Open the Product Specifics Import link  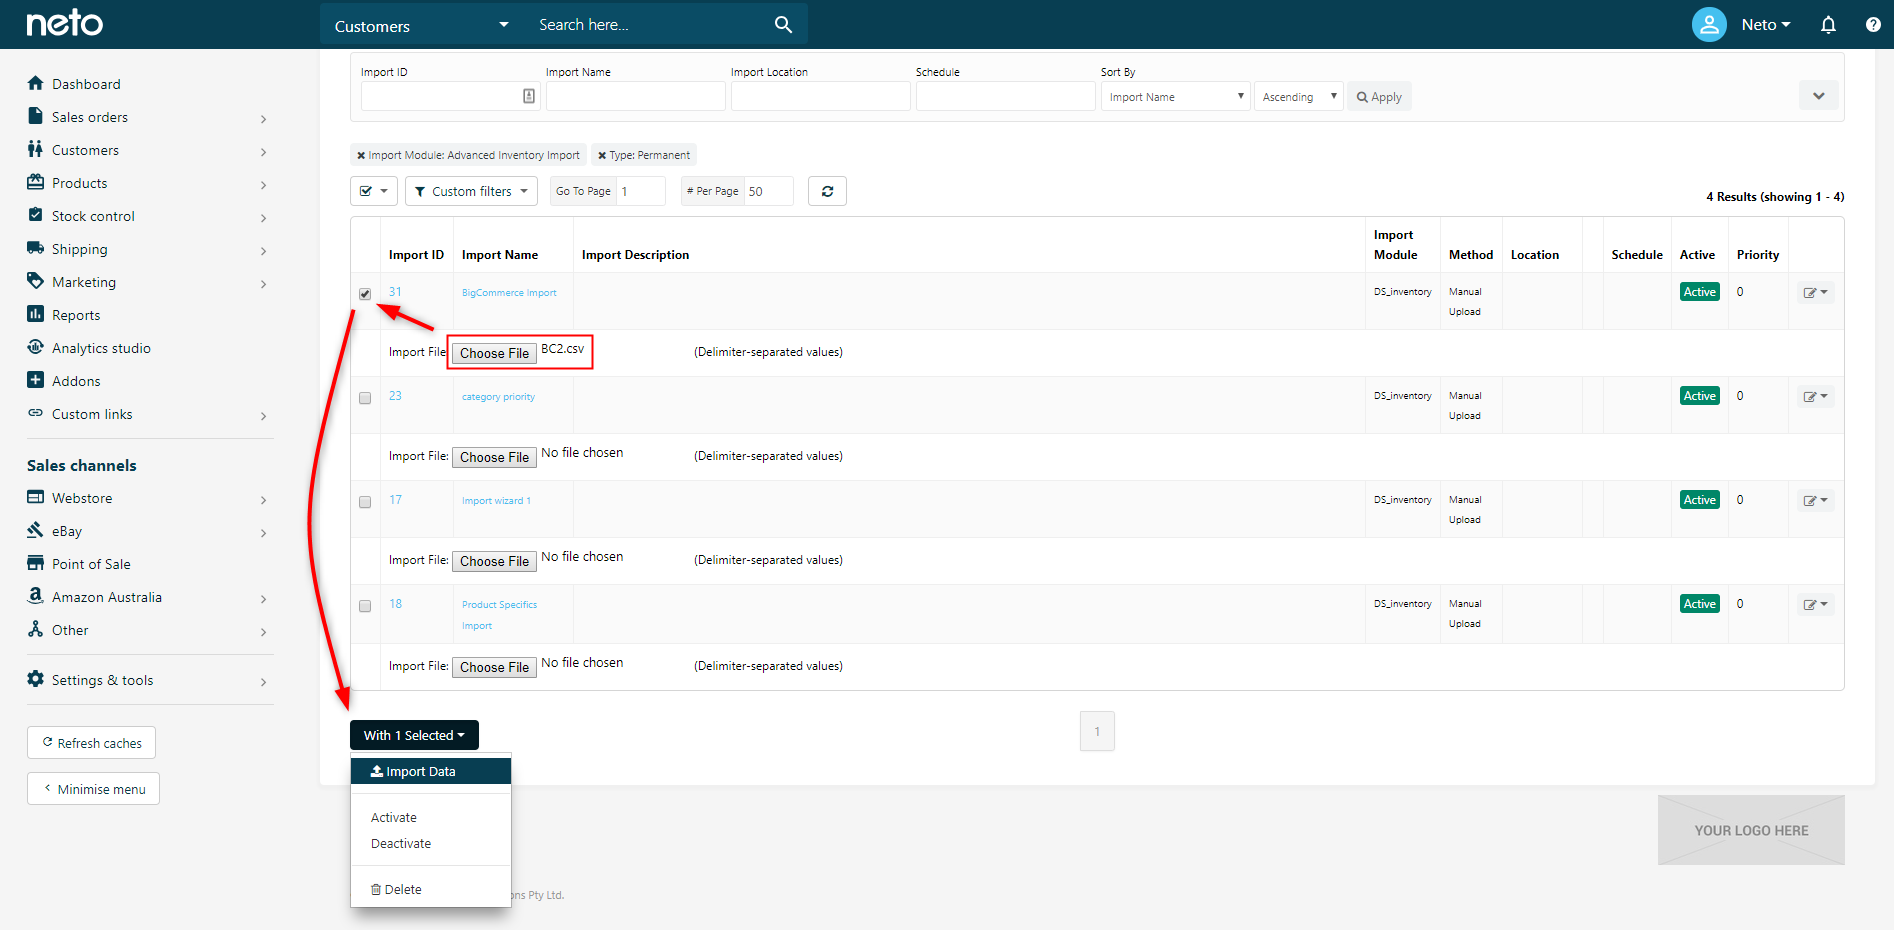(x=499, y=615)
